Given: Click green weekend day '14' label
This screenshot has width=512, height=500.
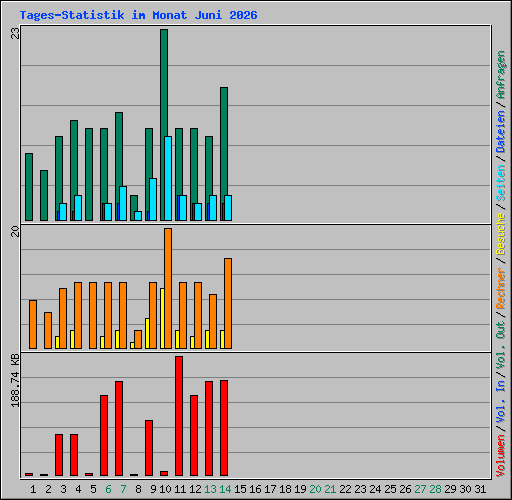Looking at the screenshot, I should point(225,489).
